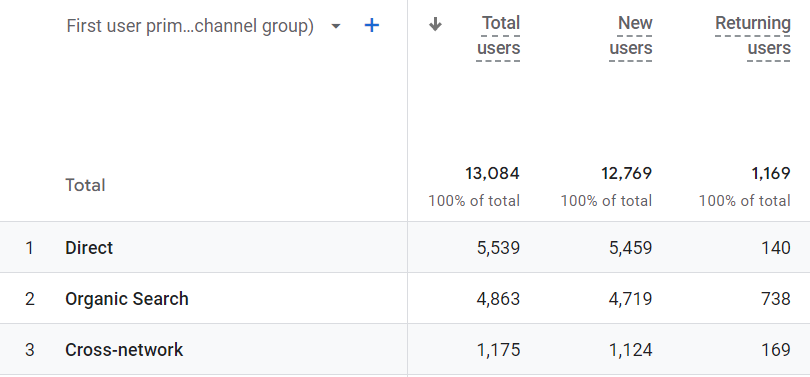Click Organic Search new users value 4,719
The image size is (810, 377).
(x=631, y=299)
